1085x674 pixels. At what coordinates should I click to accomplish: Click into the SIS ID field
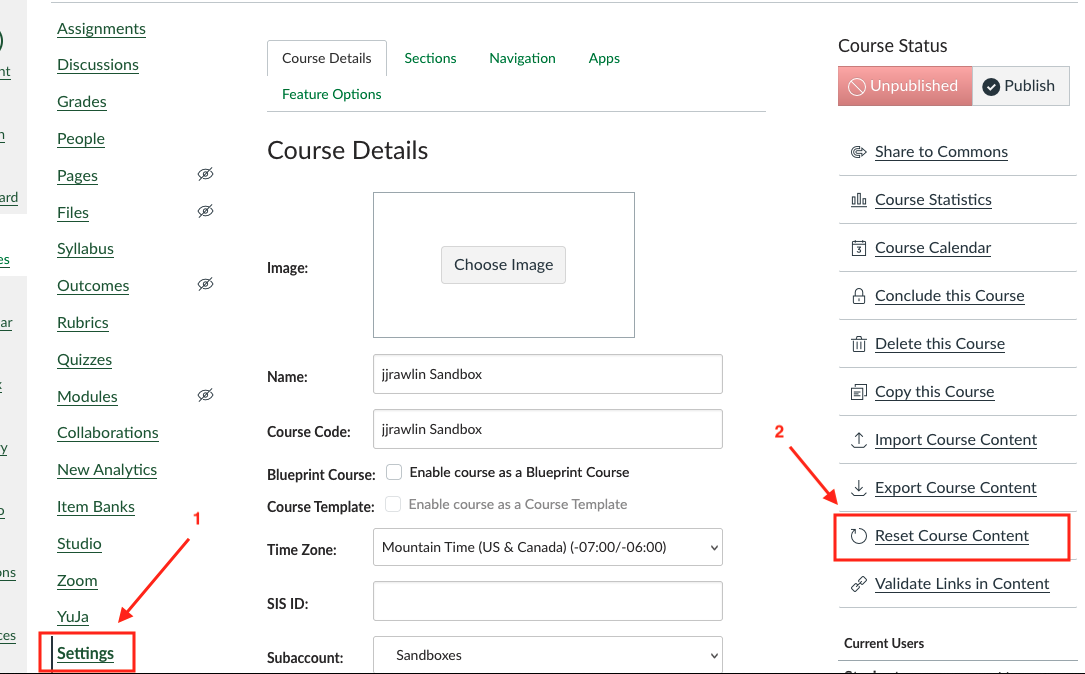(x=547, y=601)
